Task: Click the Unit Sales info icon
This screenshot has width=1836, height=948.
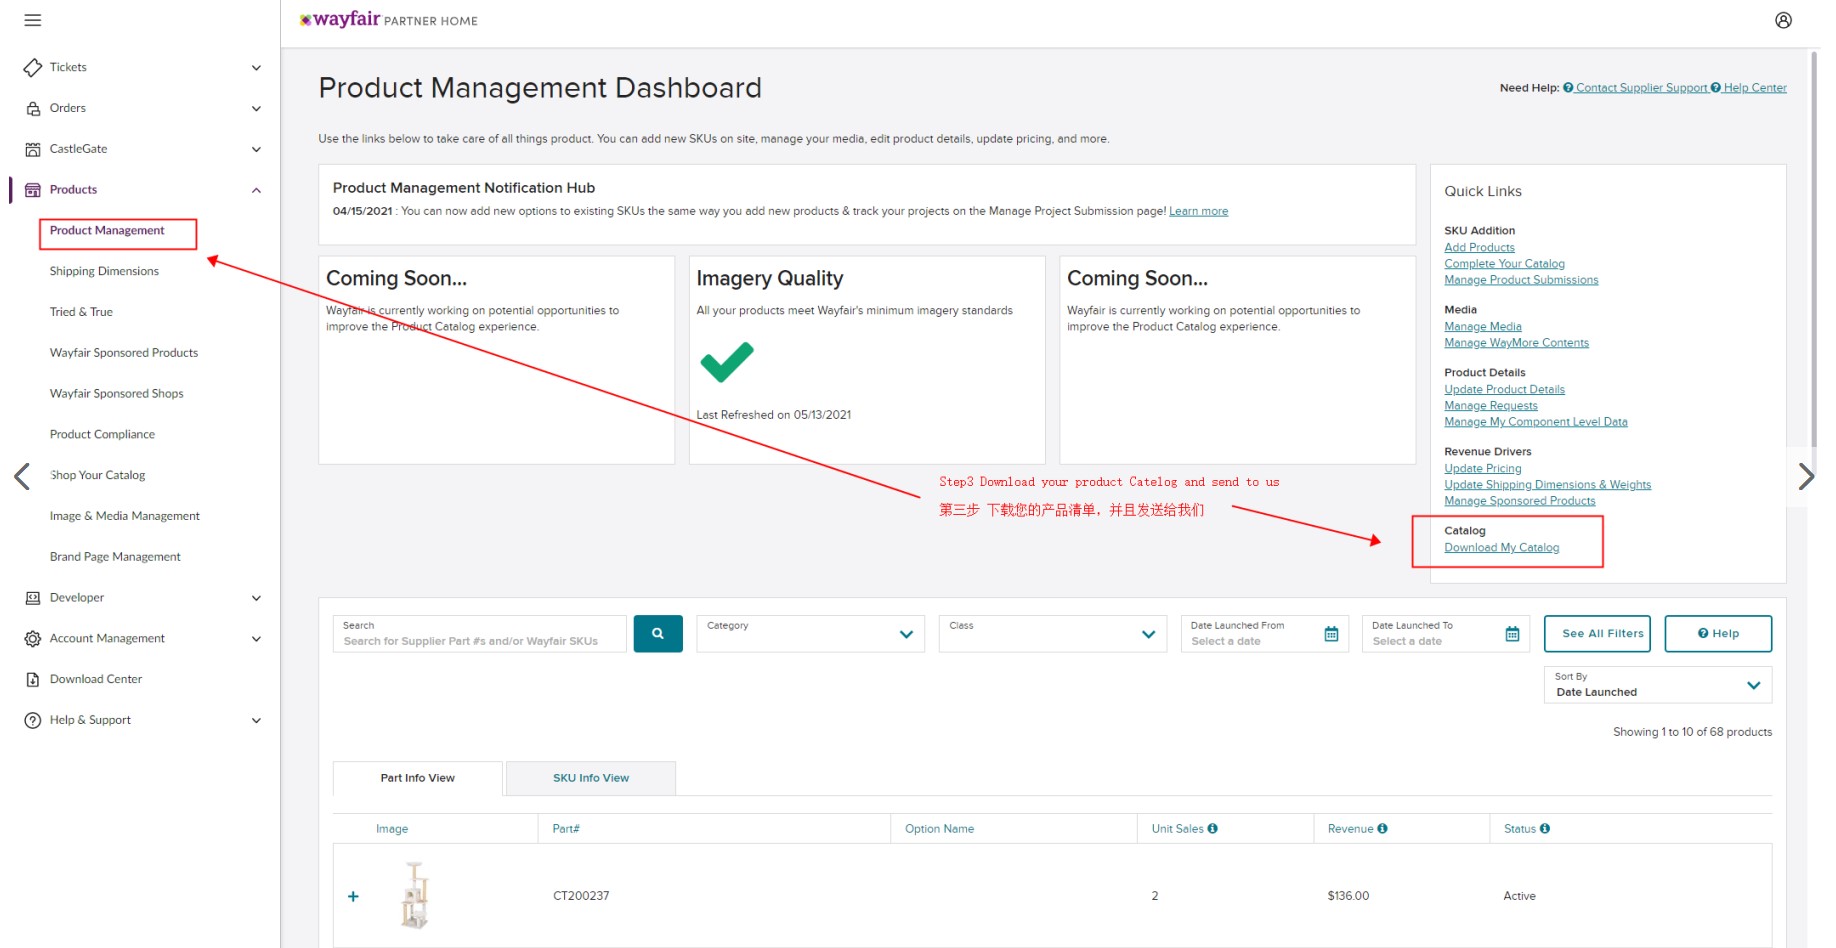Action: coord(1212,828)
